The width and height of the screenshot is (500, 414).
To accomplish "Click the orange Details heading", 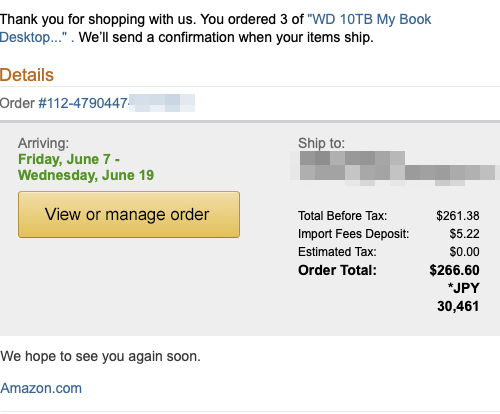I will (x=27, y=75).
